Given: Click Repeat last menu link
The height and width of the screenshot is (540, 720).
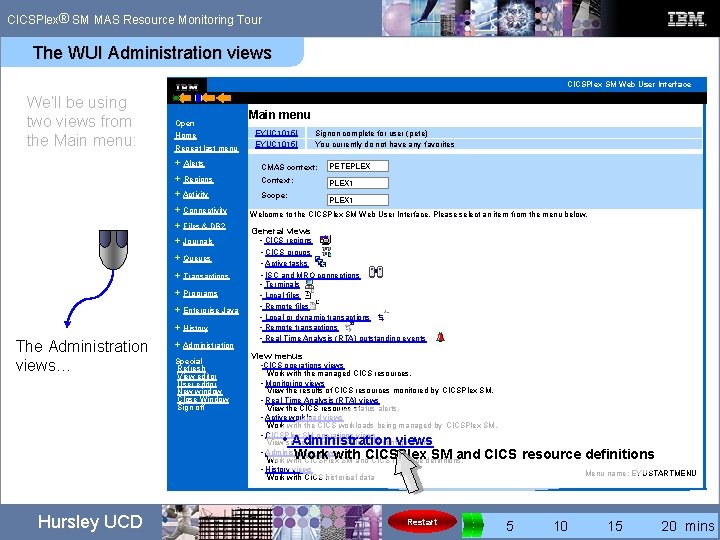Looking at the screenshot, I should point(206,148).
